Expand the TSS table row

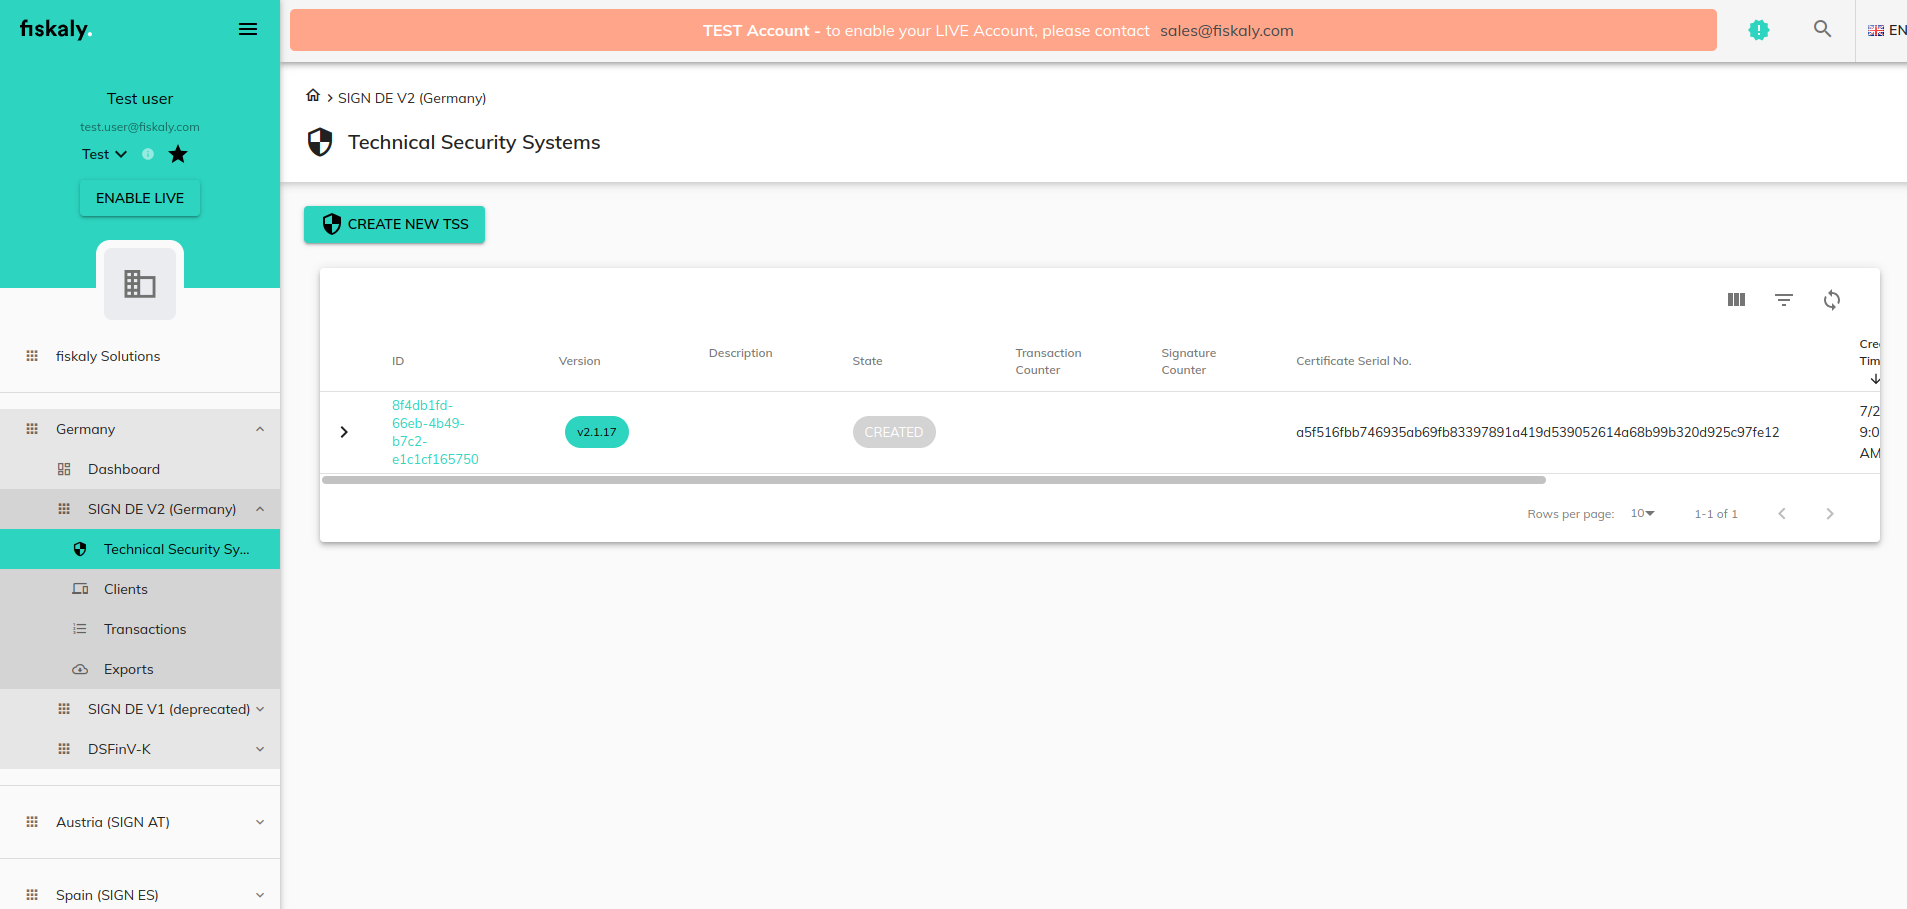(344, 432)
